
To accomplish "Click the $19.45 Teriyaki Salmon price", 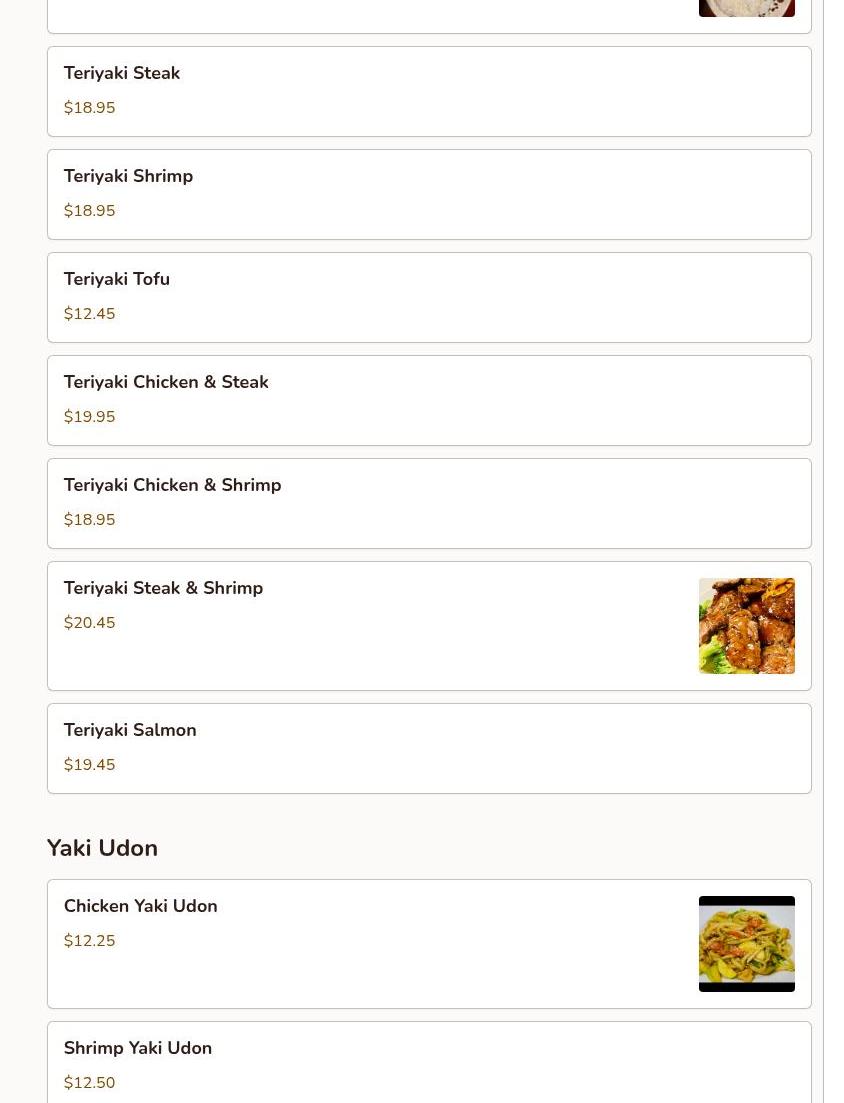I will click(x=89, y=765).
